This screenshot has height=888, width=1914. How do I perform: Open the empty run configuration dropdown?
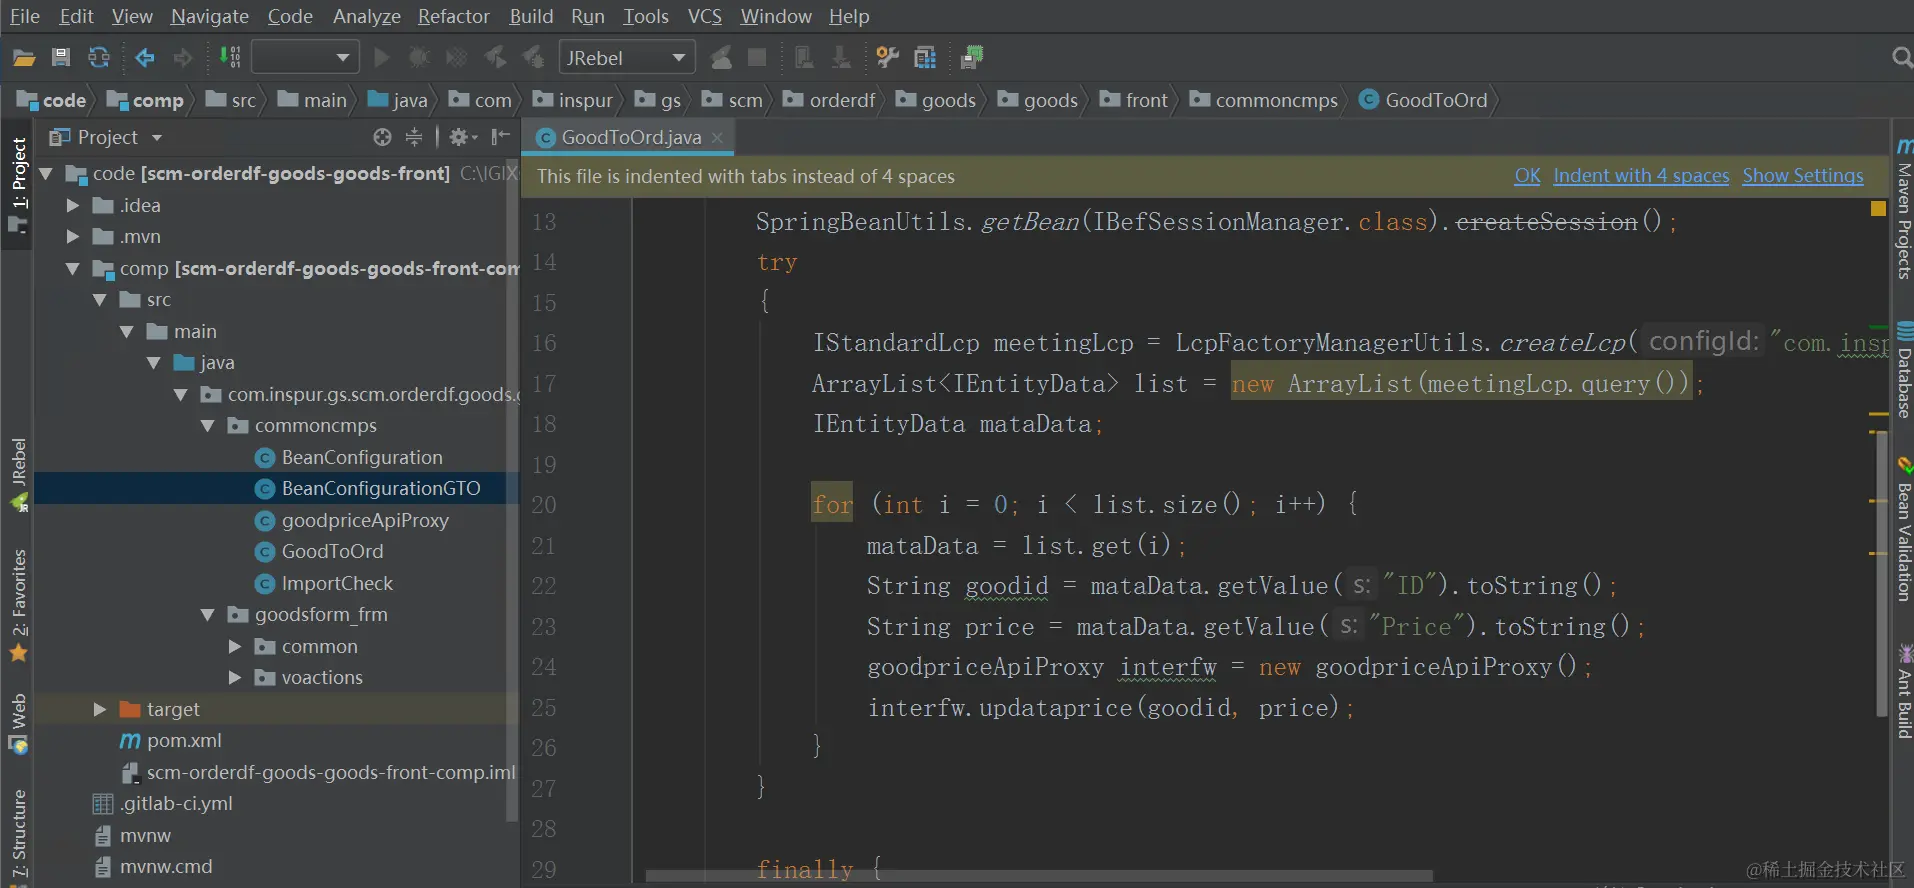[x=305, y=58]
